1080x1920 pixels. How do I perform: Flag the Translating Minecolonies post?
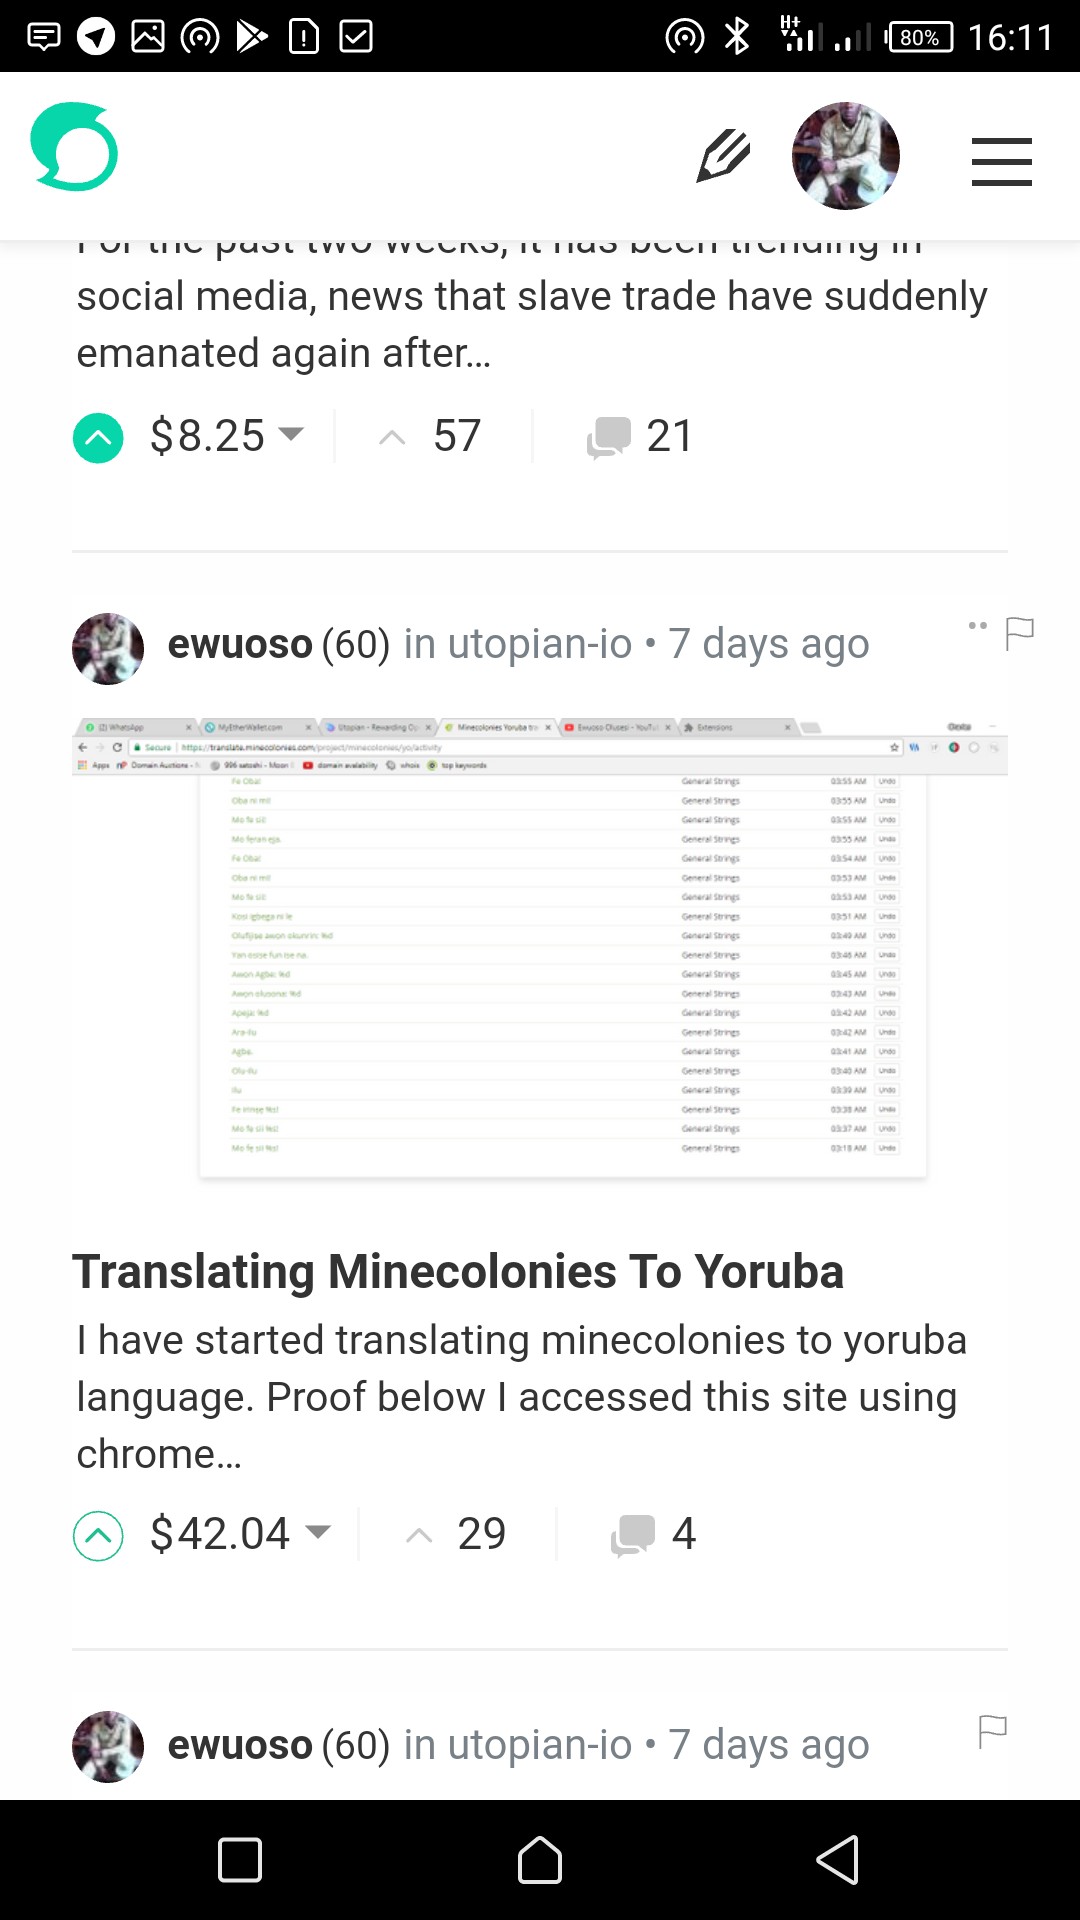tap(1020, 632)
